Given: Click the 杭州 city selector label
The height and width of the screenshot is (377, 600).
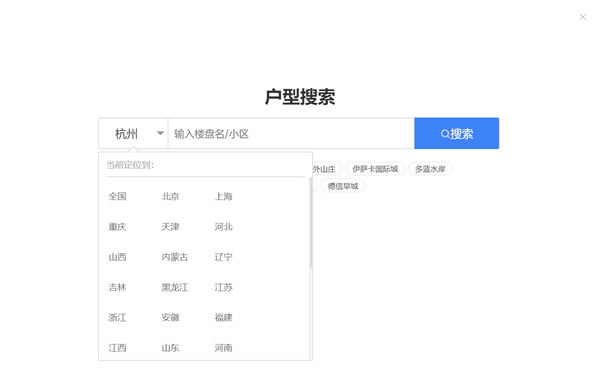Looking at the screenshot, I should (x=126, y=134).
